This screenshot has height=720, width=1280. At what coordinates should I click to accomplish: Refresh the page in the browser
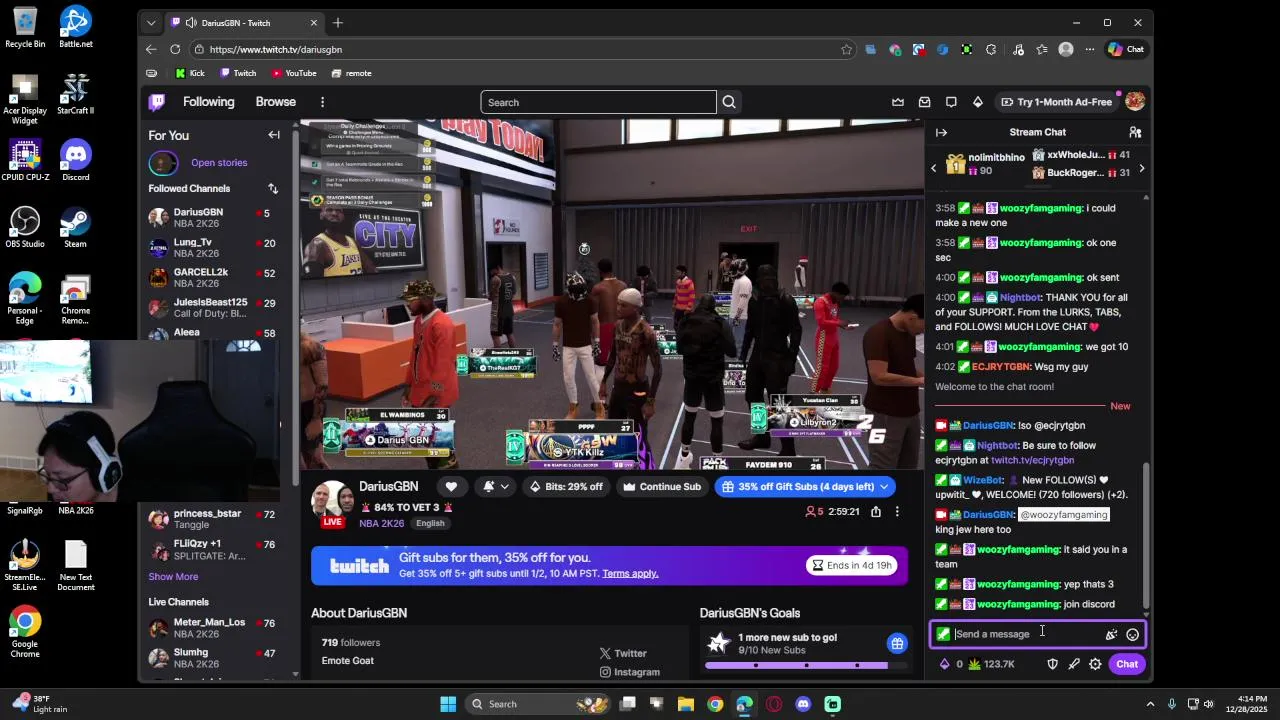tap(175, 49)
